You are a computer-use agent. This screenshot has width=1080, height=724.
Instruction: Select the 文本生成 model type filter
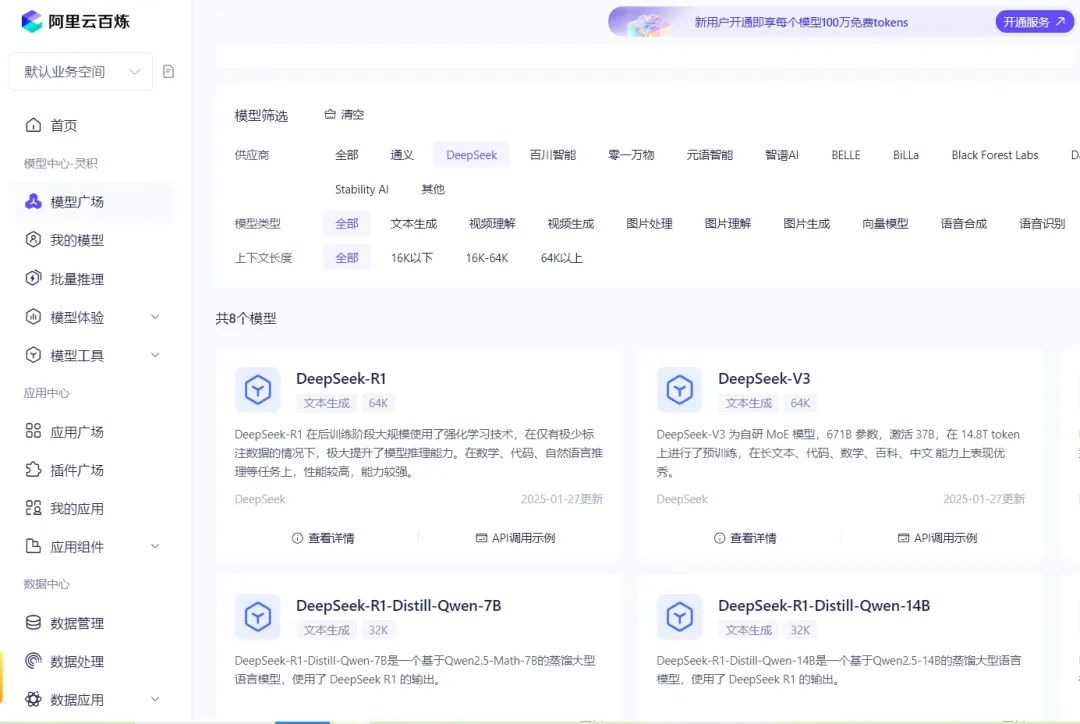(x=413, y=223)
